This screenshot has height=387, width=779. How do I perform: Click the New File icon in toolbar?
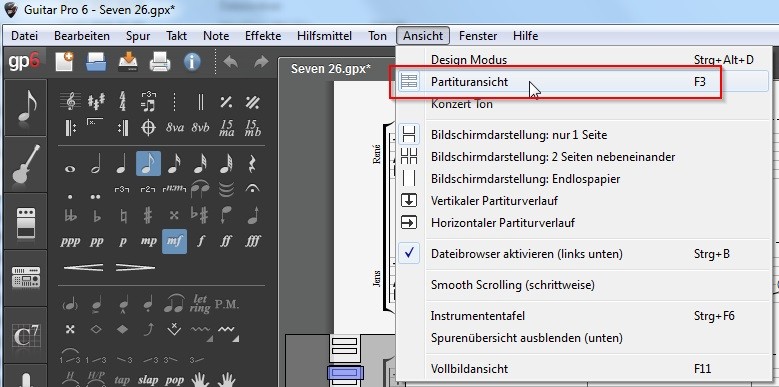tap(64, 62)
